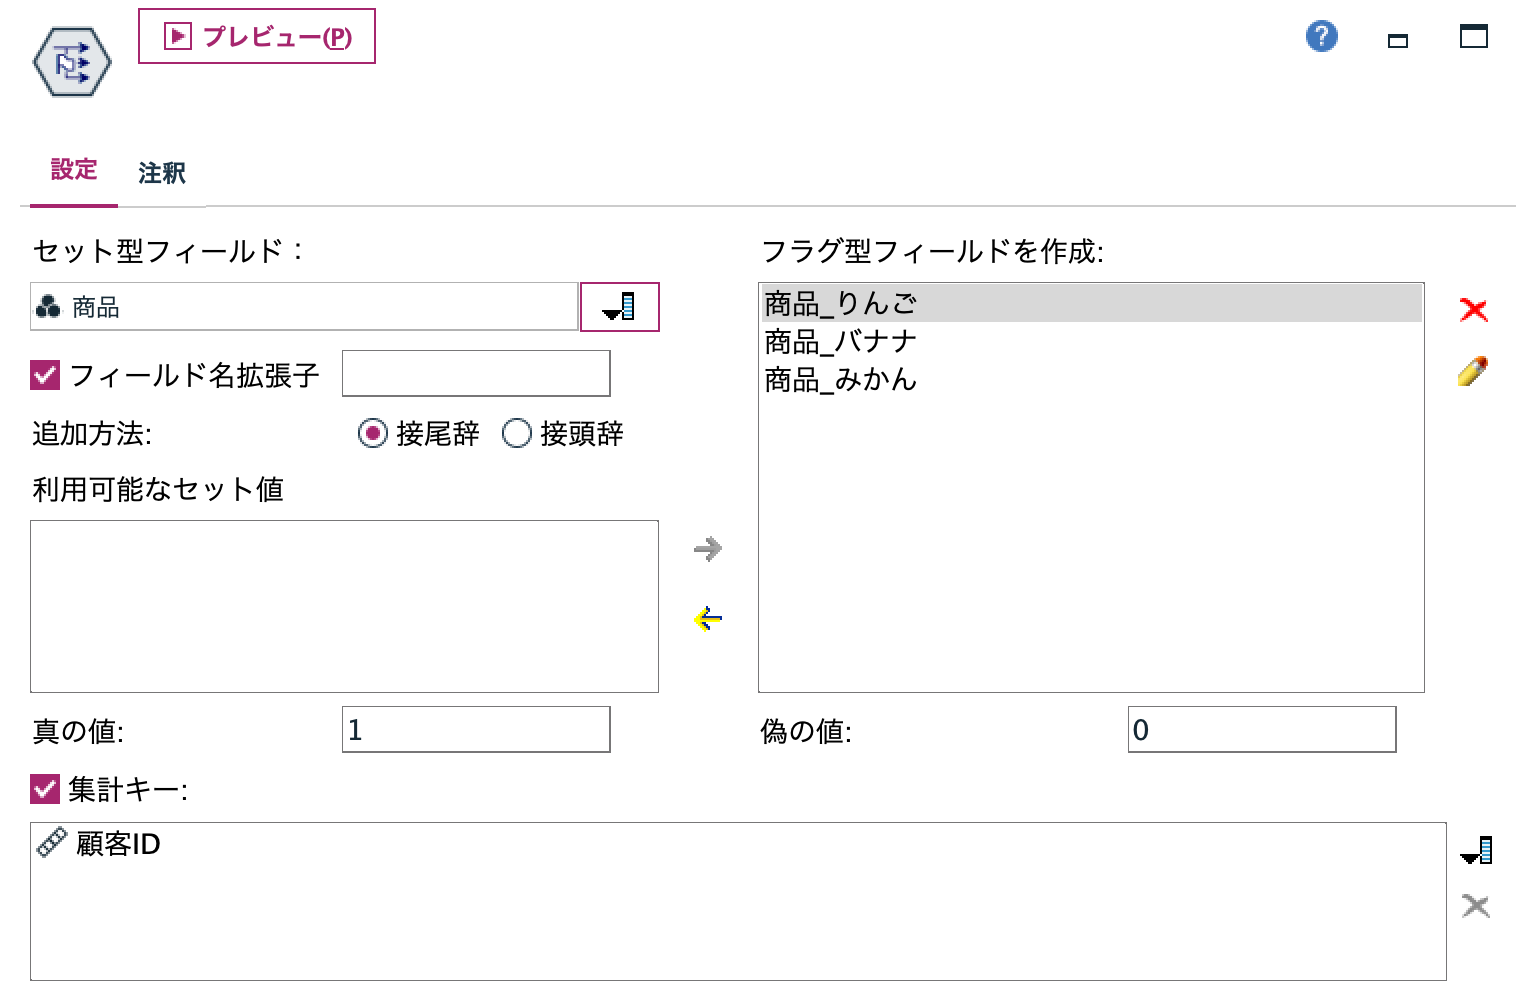Screen dimensions: 1538x994
Task: Delete selected flag field with red X icon
Action: click(x=1474, y=309)
